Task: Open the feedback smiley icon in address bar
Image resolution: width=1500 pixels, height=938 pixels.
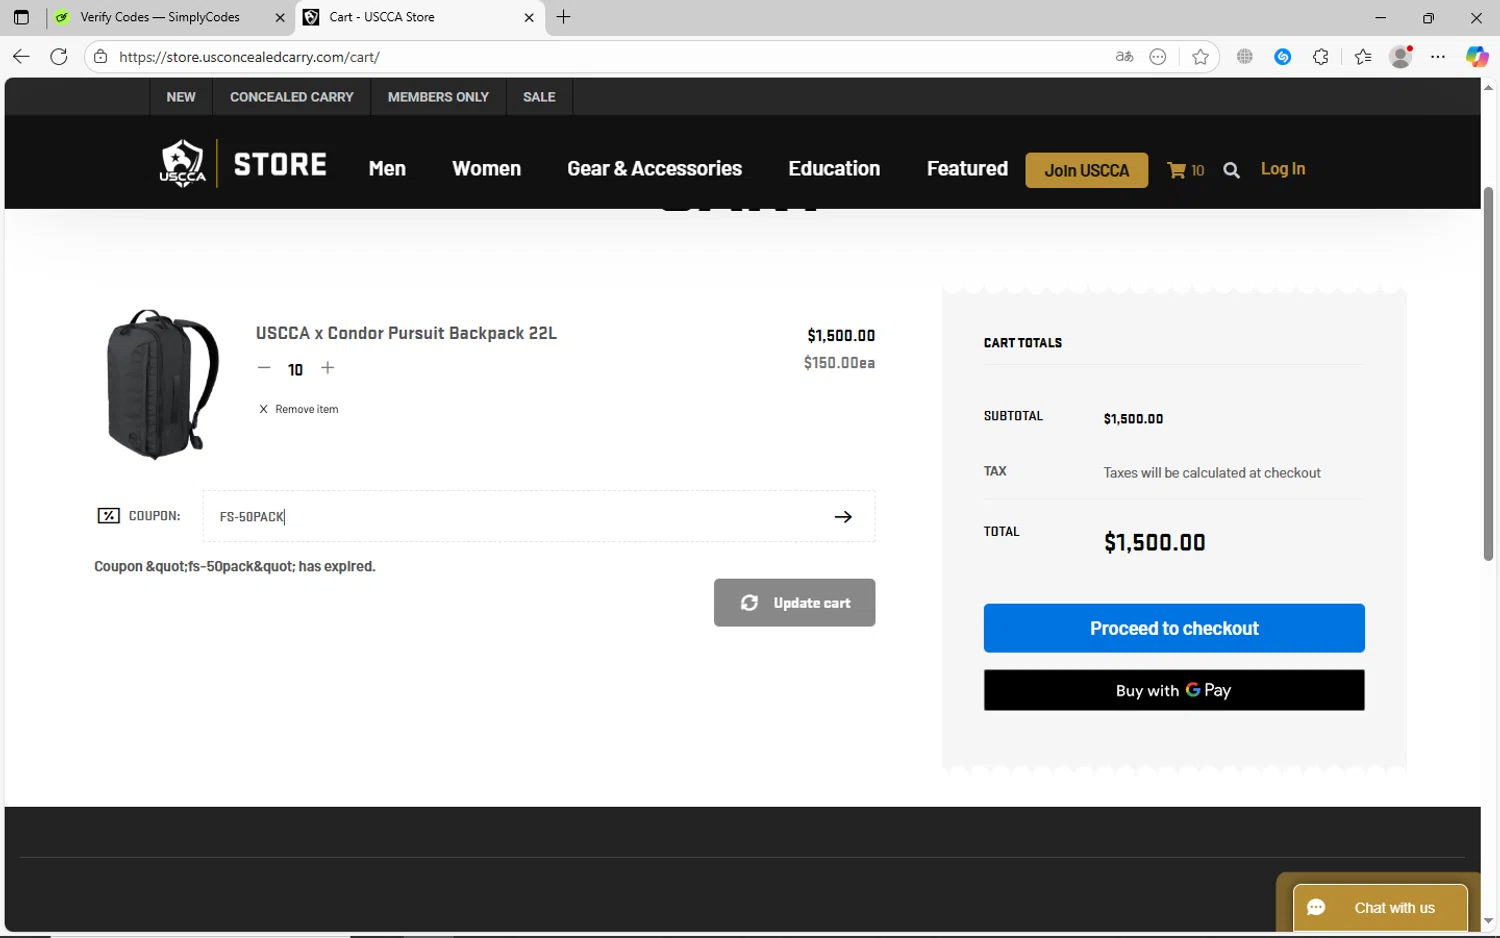Action: (x=1158, y=57)
